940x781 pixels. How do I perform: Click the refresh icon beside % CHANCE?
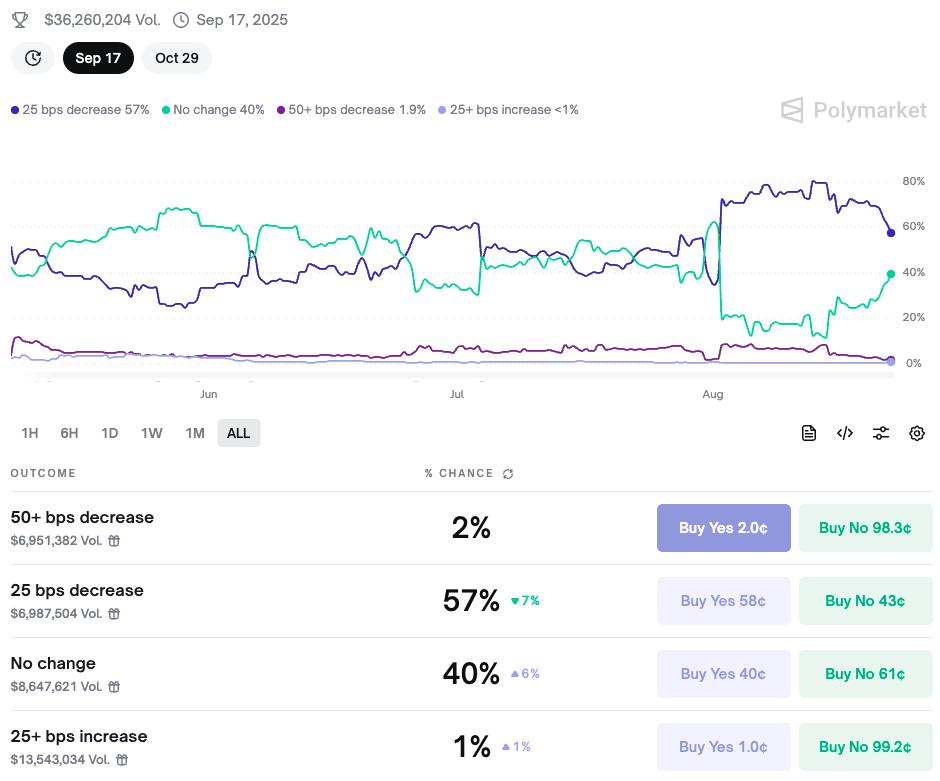[508, 474]
